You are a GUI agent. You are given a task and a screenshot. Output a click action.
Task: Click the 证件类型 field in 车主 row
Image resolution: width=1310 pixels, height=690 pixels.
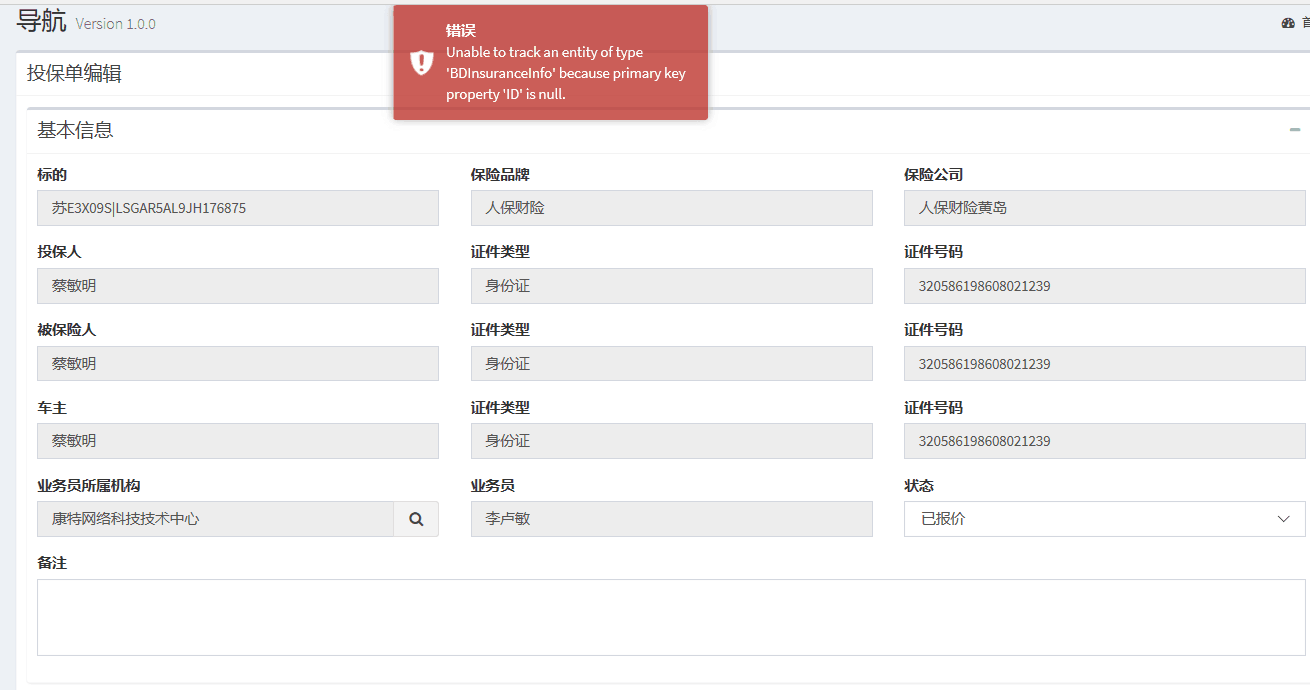pos(671,441)
